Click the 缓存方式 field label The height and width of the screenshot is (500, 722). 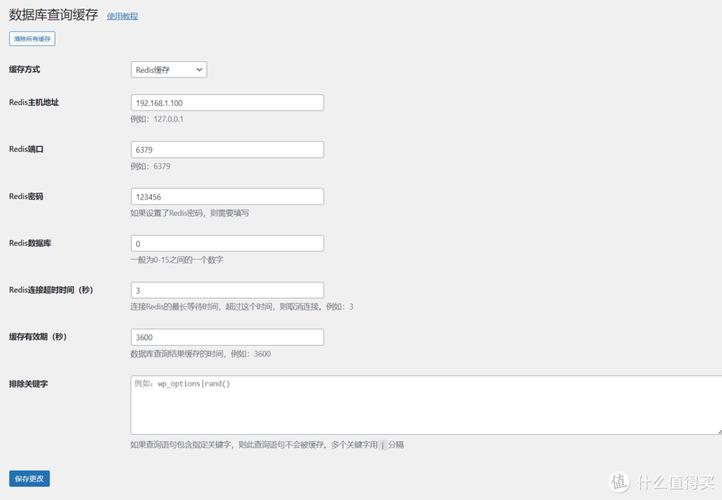pyautogui.click(x=25, y=69)
